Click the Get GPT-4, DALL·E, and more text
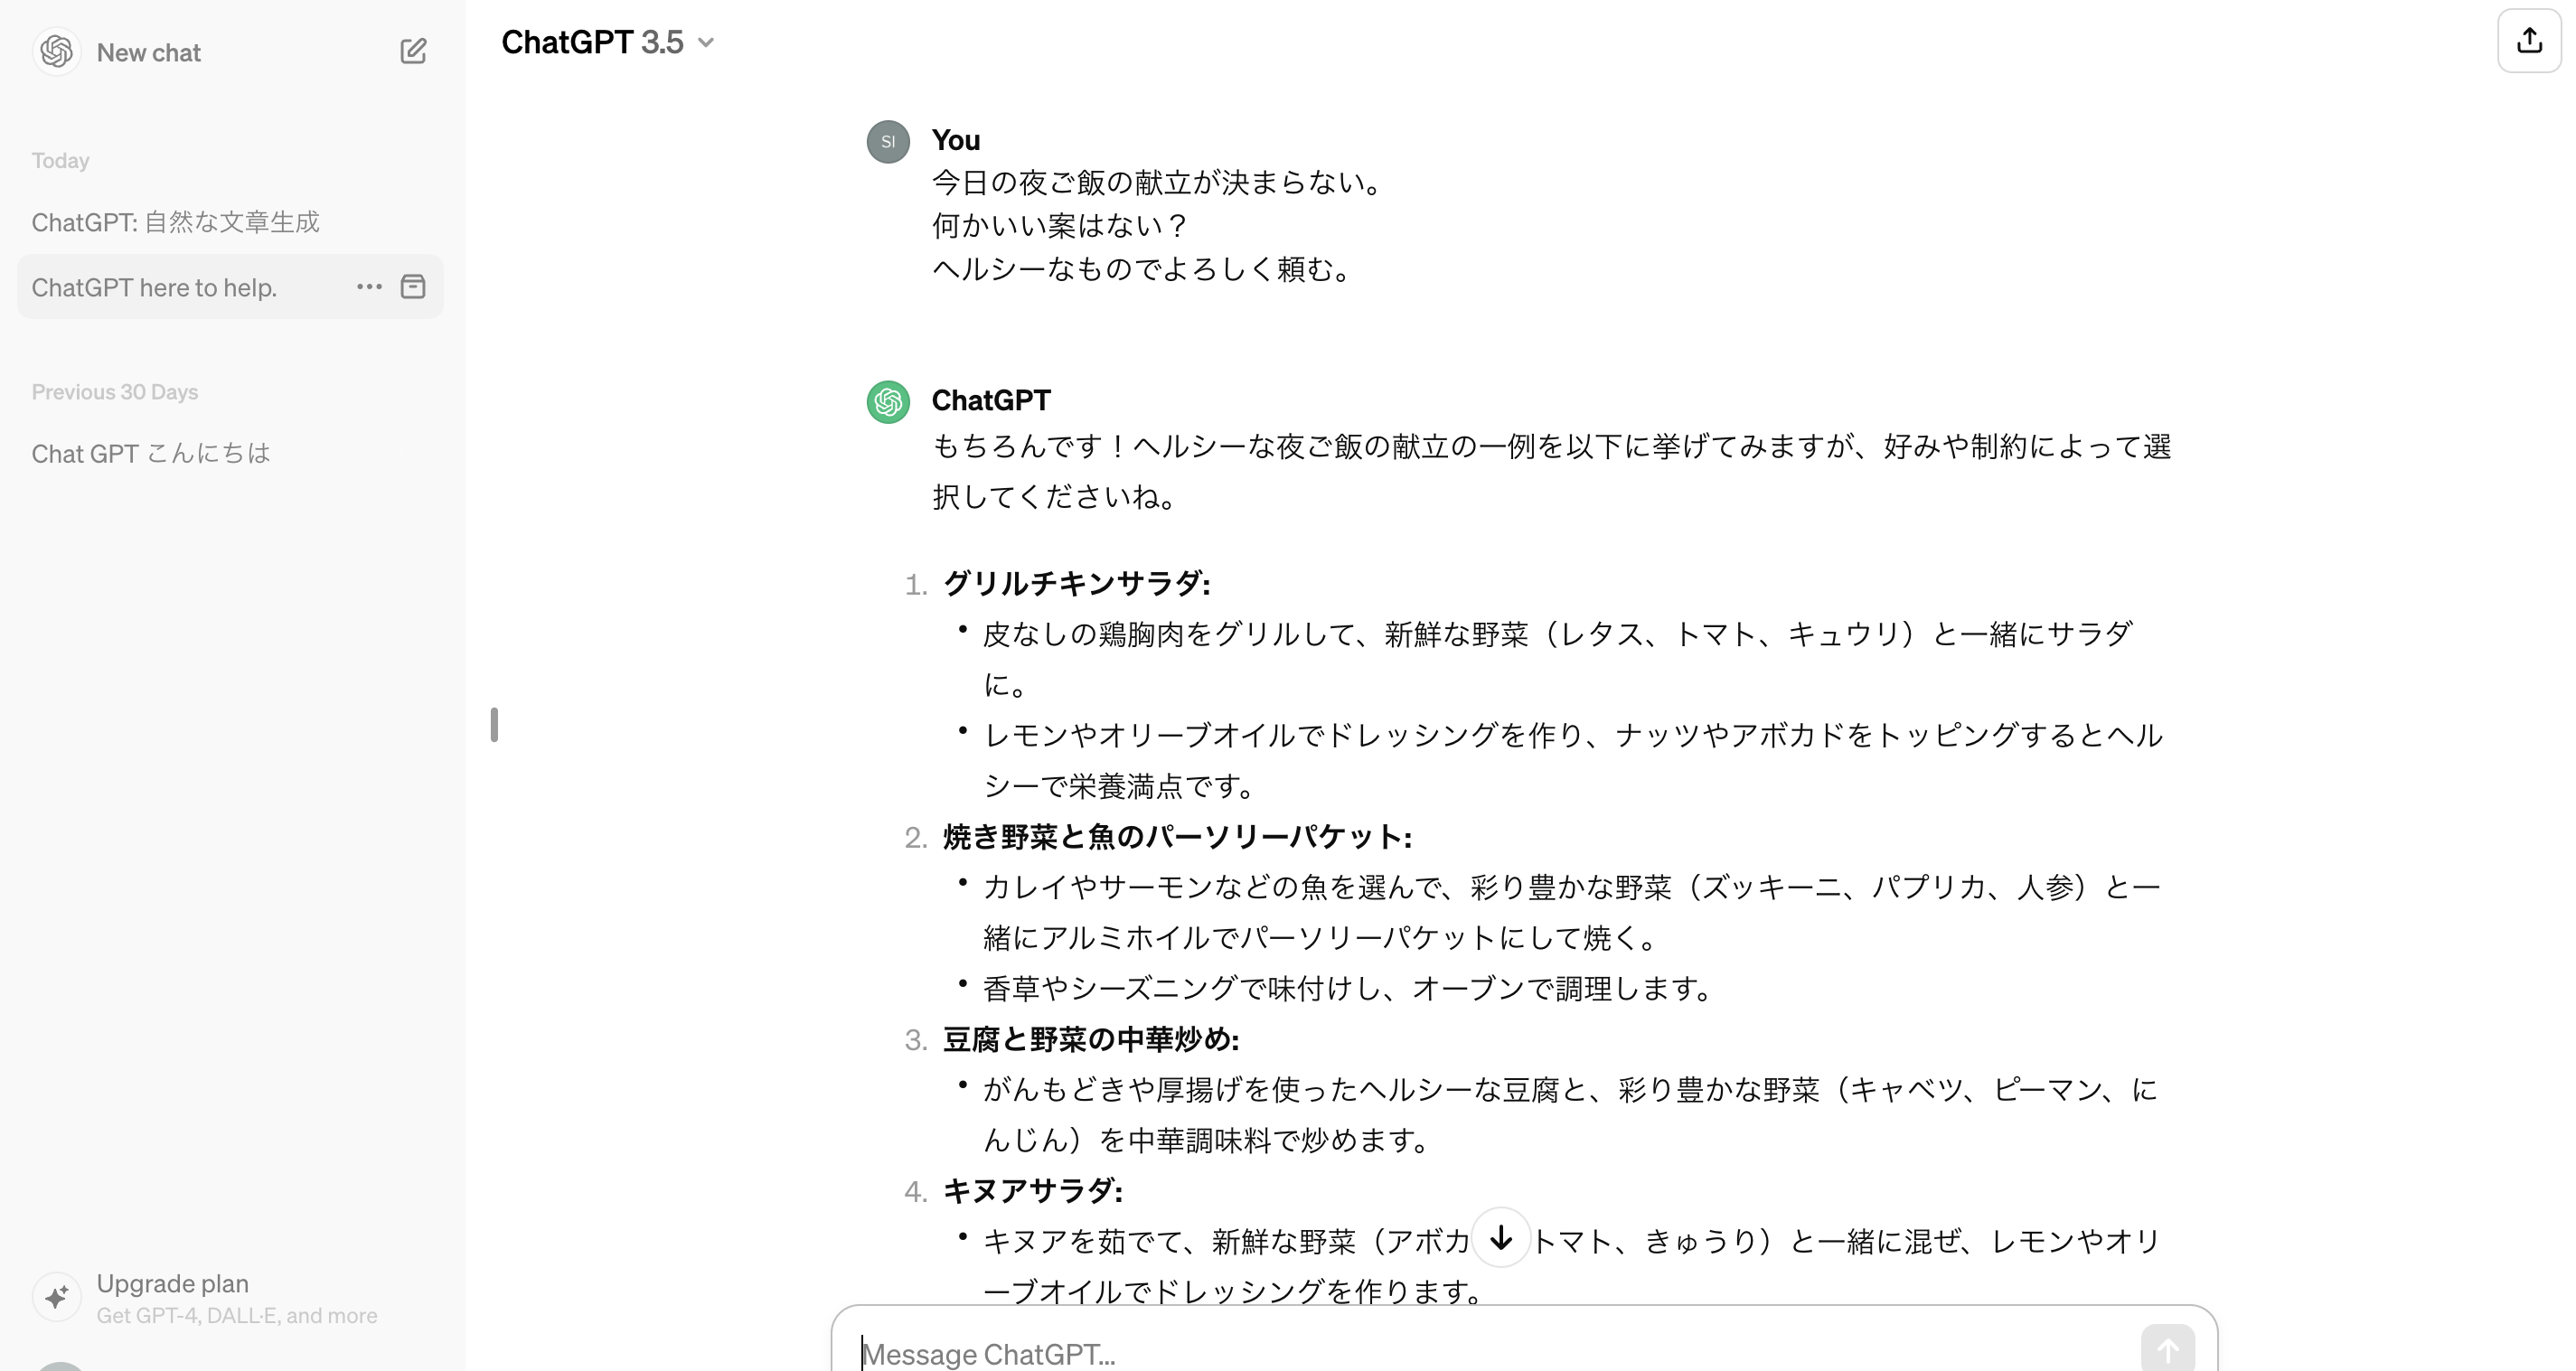 pos(237,1316)
